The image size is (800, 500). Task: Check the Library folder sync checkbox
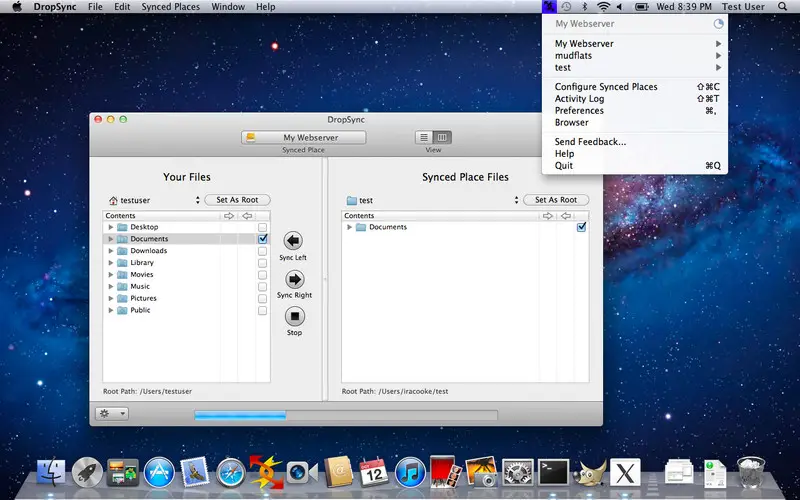(262, 263)
